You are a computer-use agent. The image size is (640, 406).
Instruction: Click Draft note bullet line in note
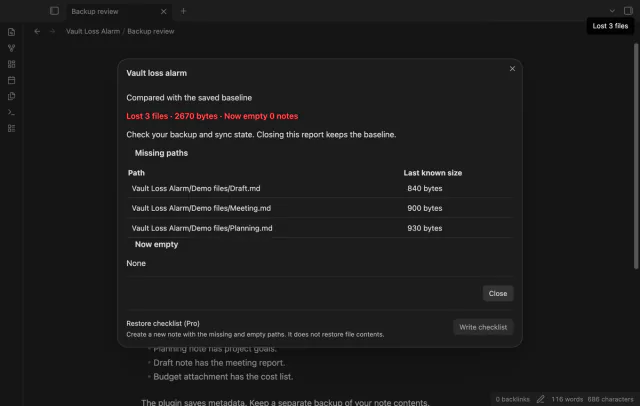(219, 363)
